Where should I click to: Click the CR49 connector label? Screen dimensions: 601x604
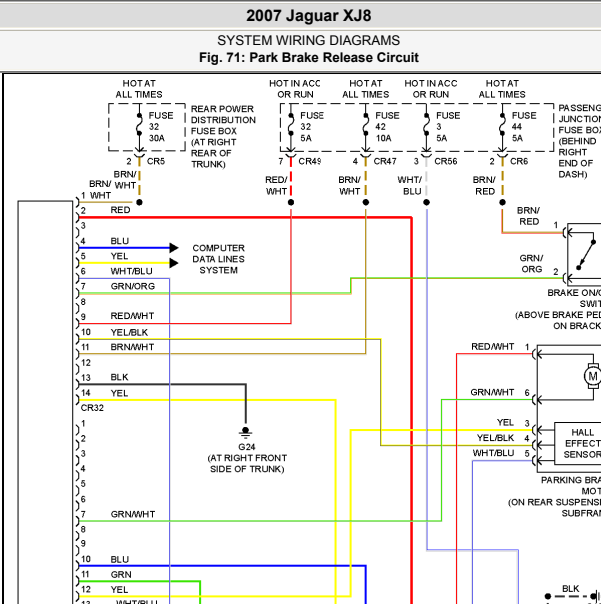pos(309,161)
